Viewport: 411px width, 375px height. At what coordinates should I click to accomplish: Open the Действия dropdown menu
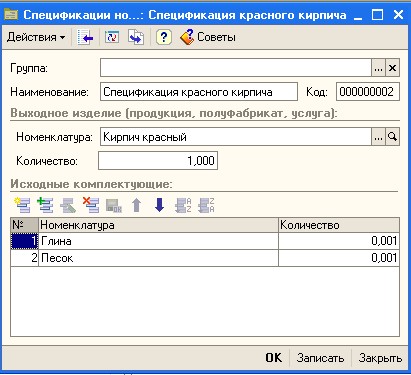click(36, 37)
